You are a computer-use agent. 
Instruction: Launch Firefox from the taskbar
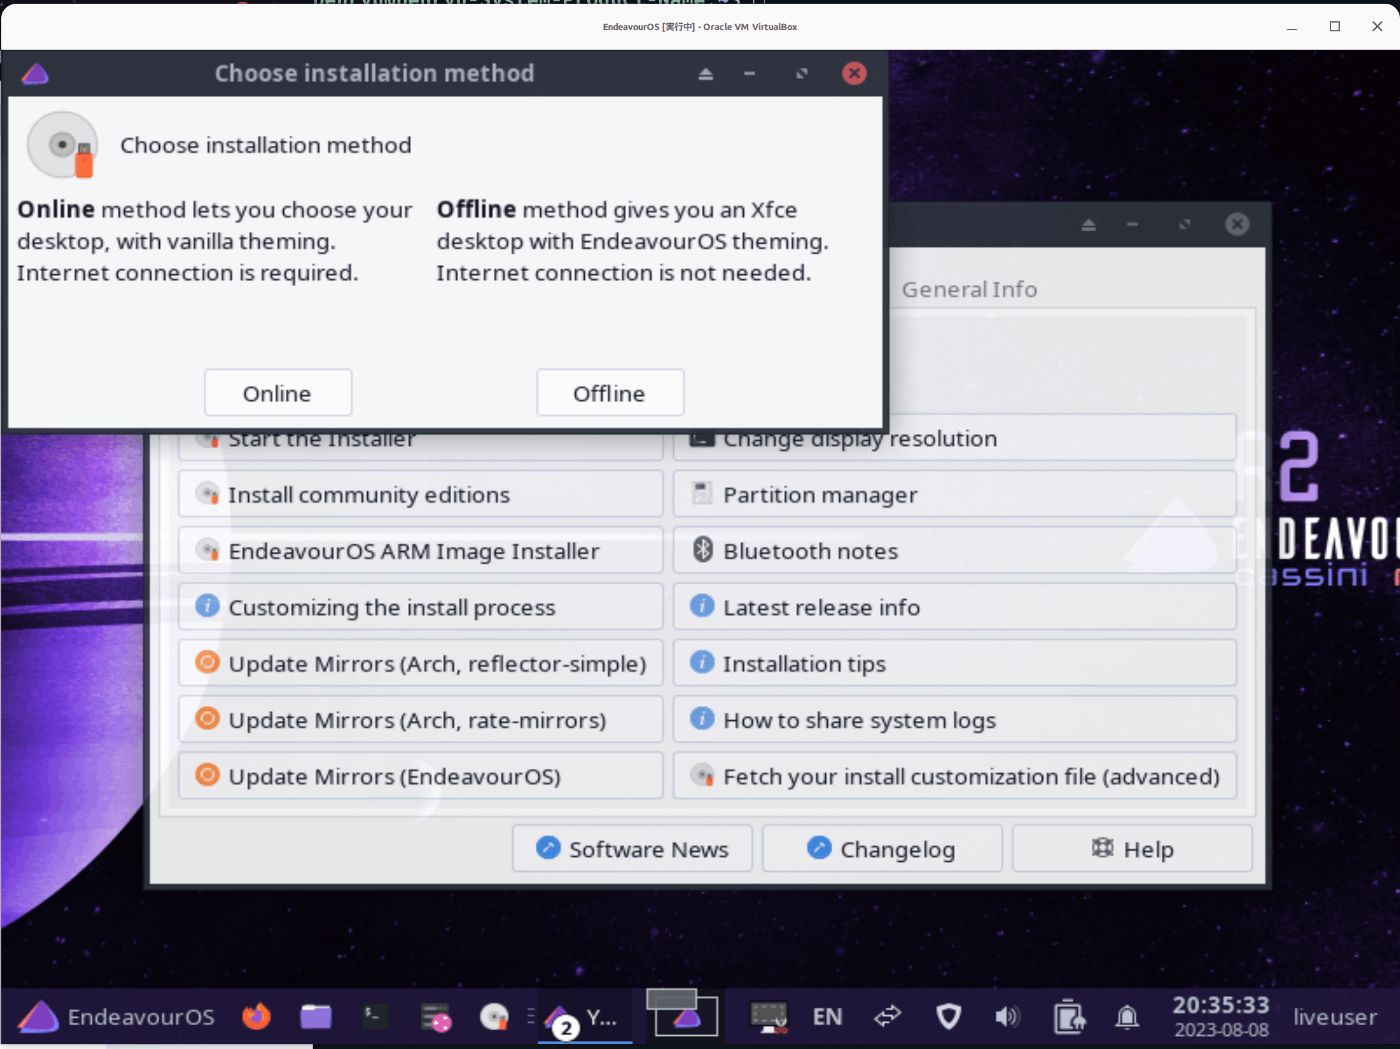[256, 1016]
